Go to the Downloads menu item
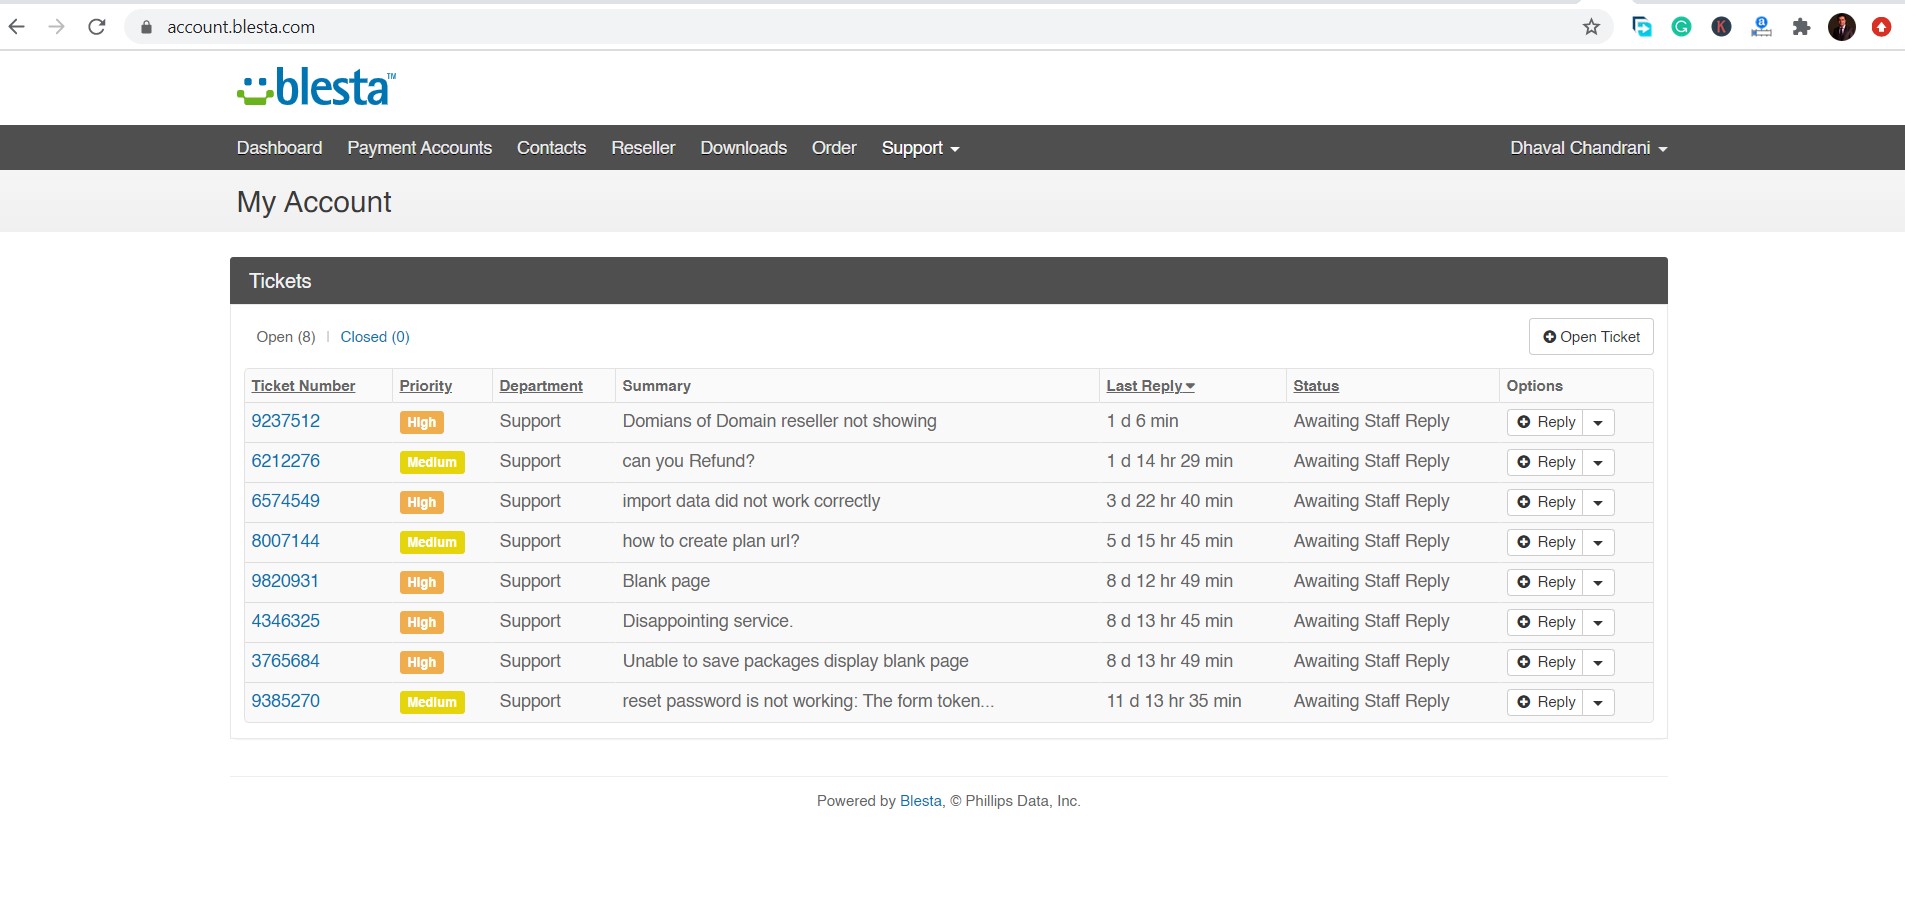 coord(743,148)
